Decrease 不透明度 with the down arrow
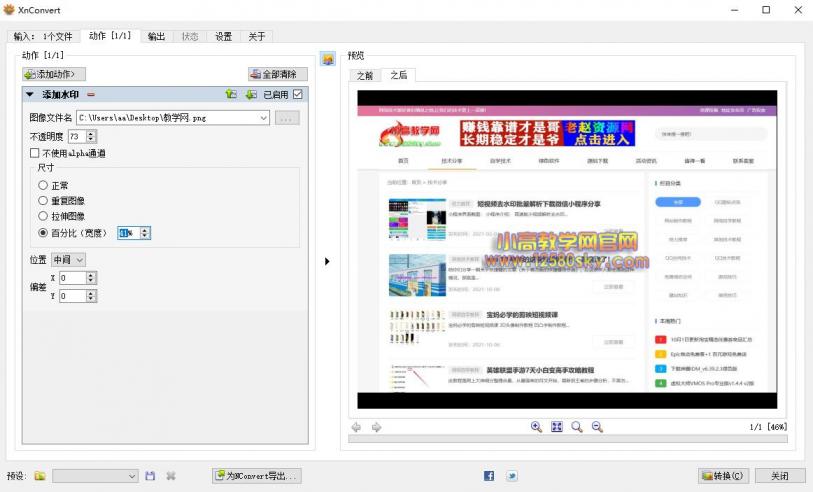This screenshot has height=492, width=813. [91, 139]
